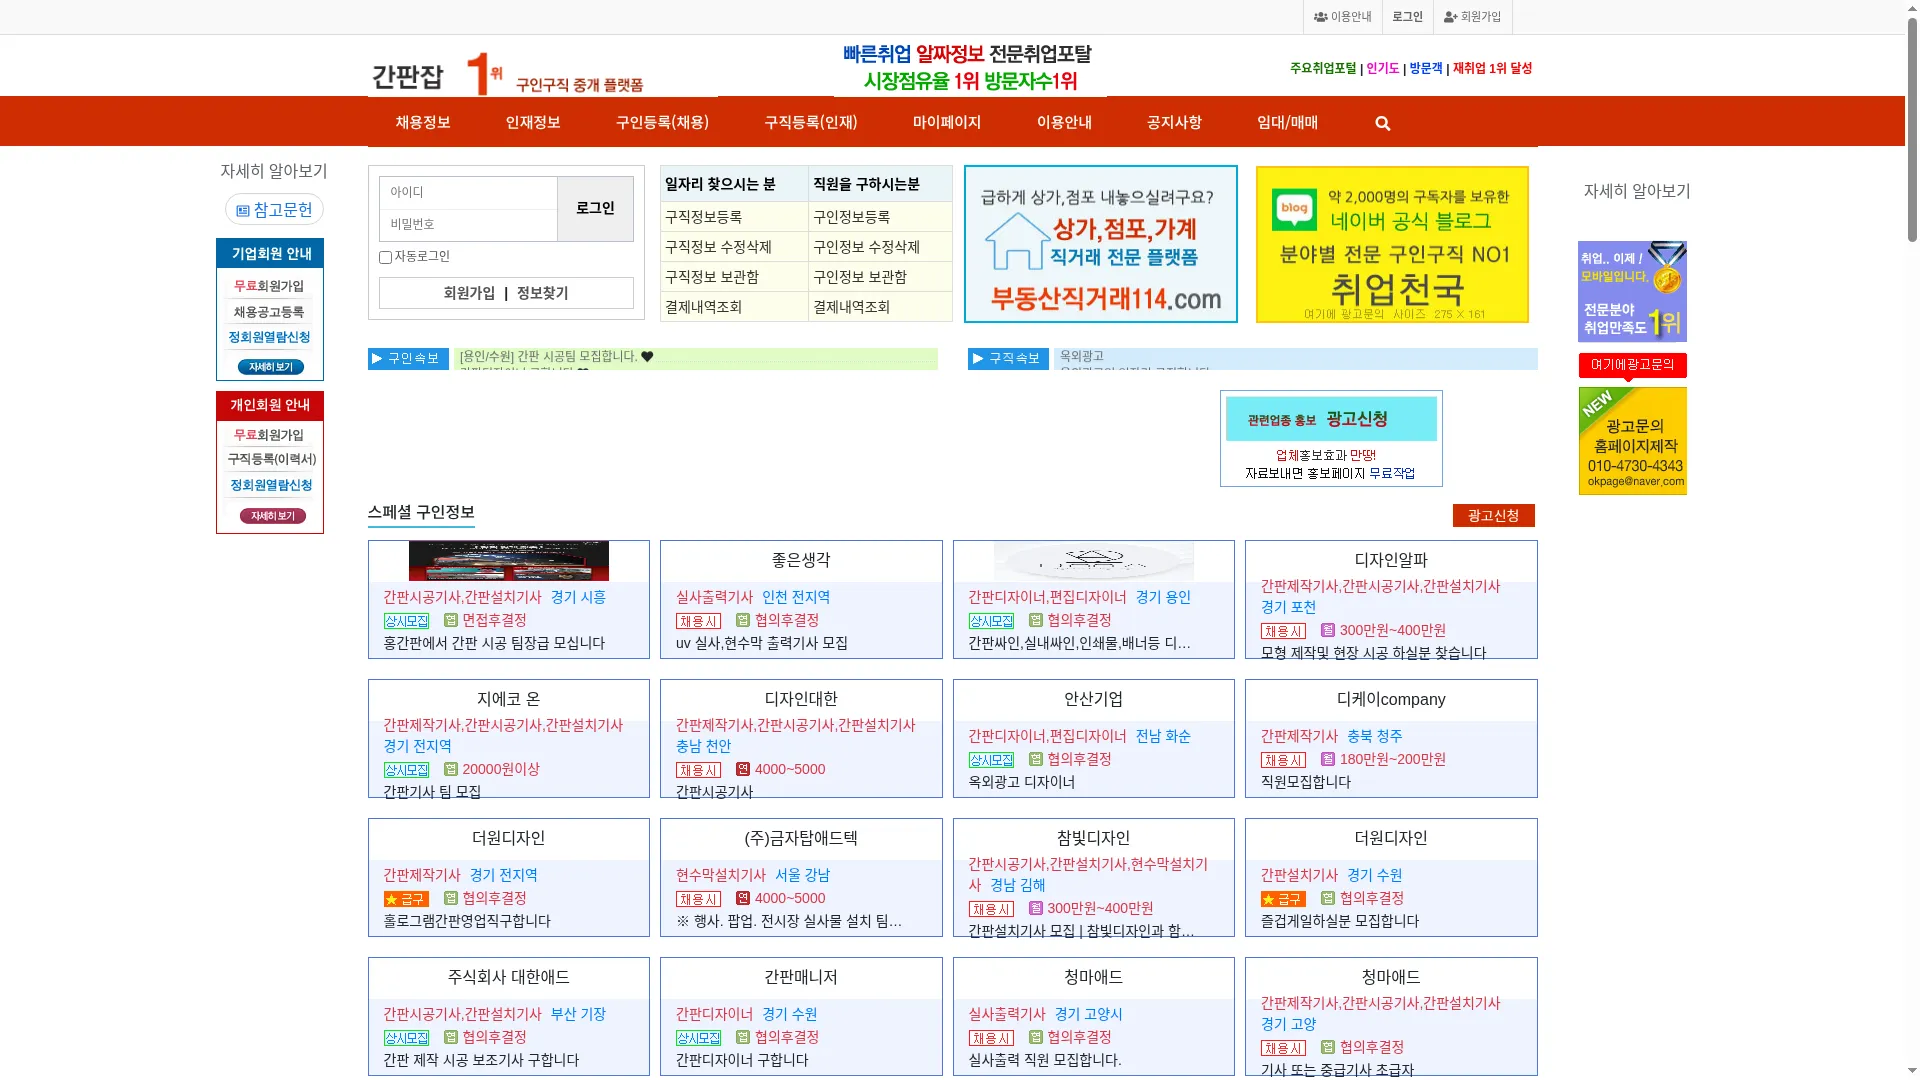Click the 아이디 input field
This screenshot has height=1080, width=1920.
point(468,192)
